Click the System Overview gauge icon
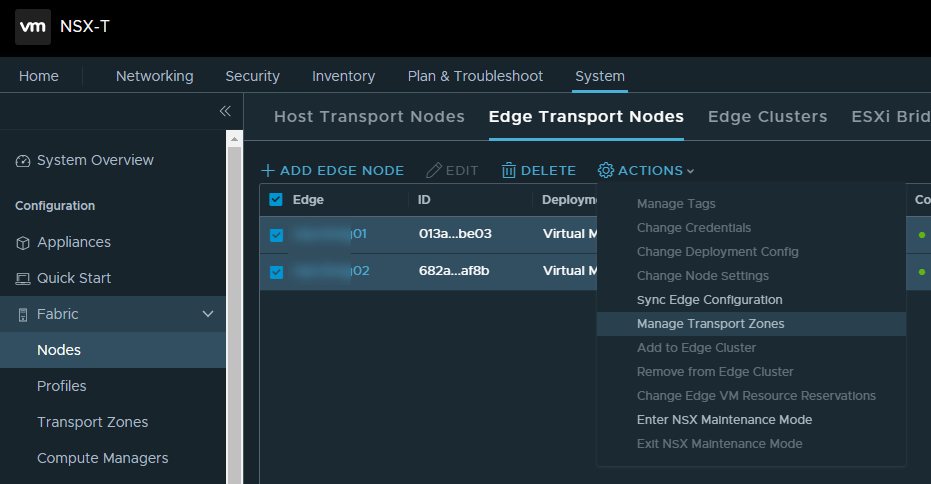 23,161
